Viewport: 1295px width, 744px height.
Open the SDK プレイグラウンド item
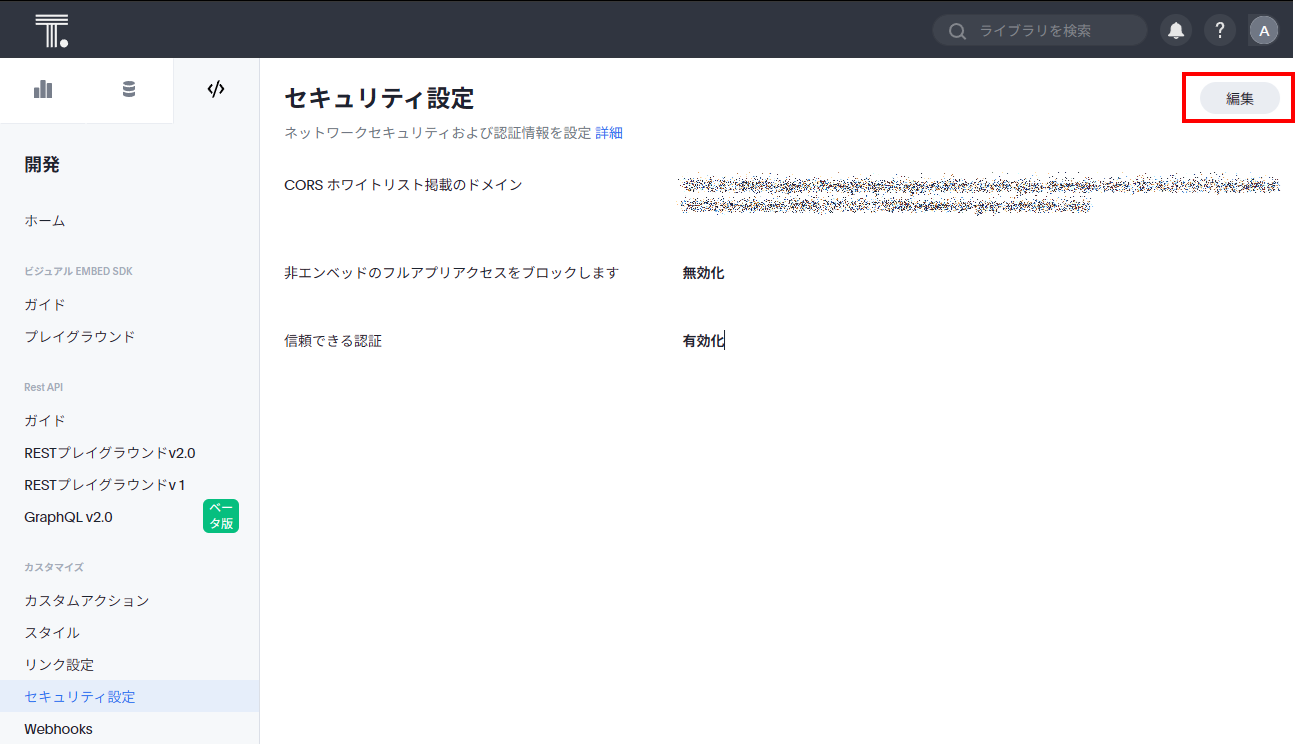coord(80,337)
